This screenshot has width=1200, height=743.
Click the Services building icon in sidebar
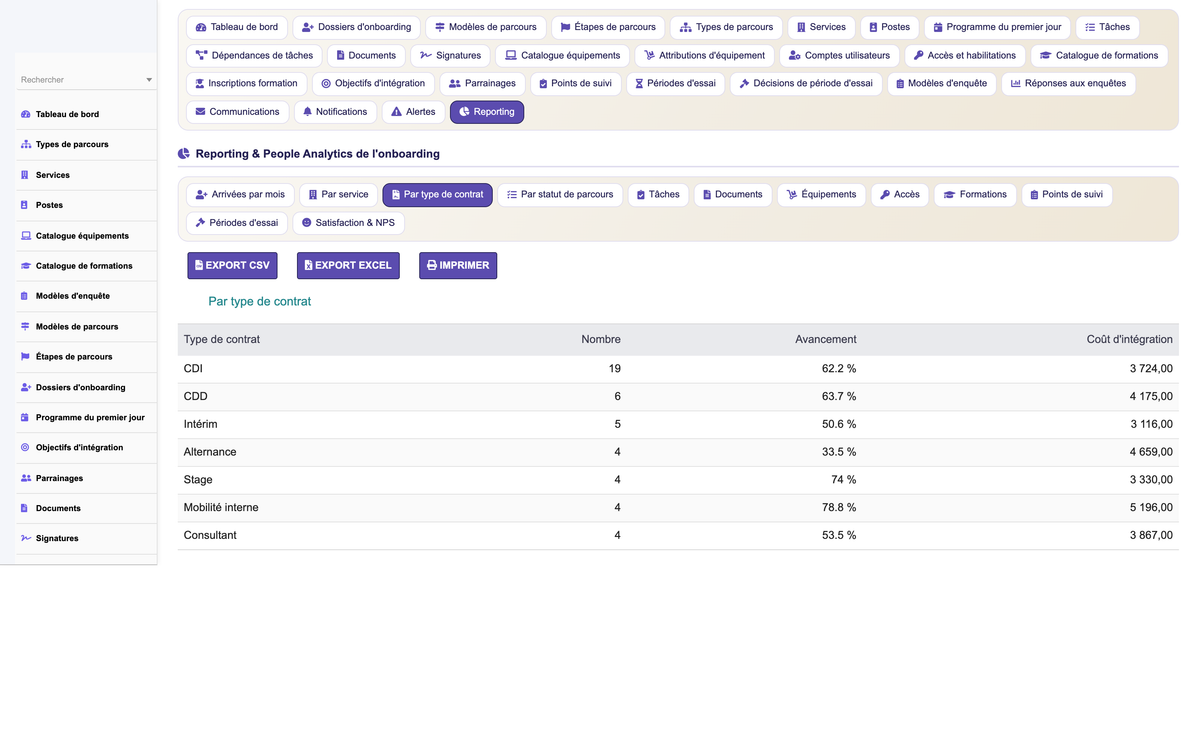[x=25, y=175]
